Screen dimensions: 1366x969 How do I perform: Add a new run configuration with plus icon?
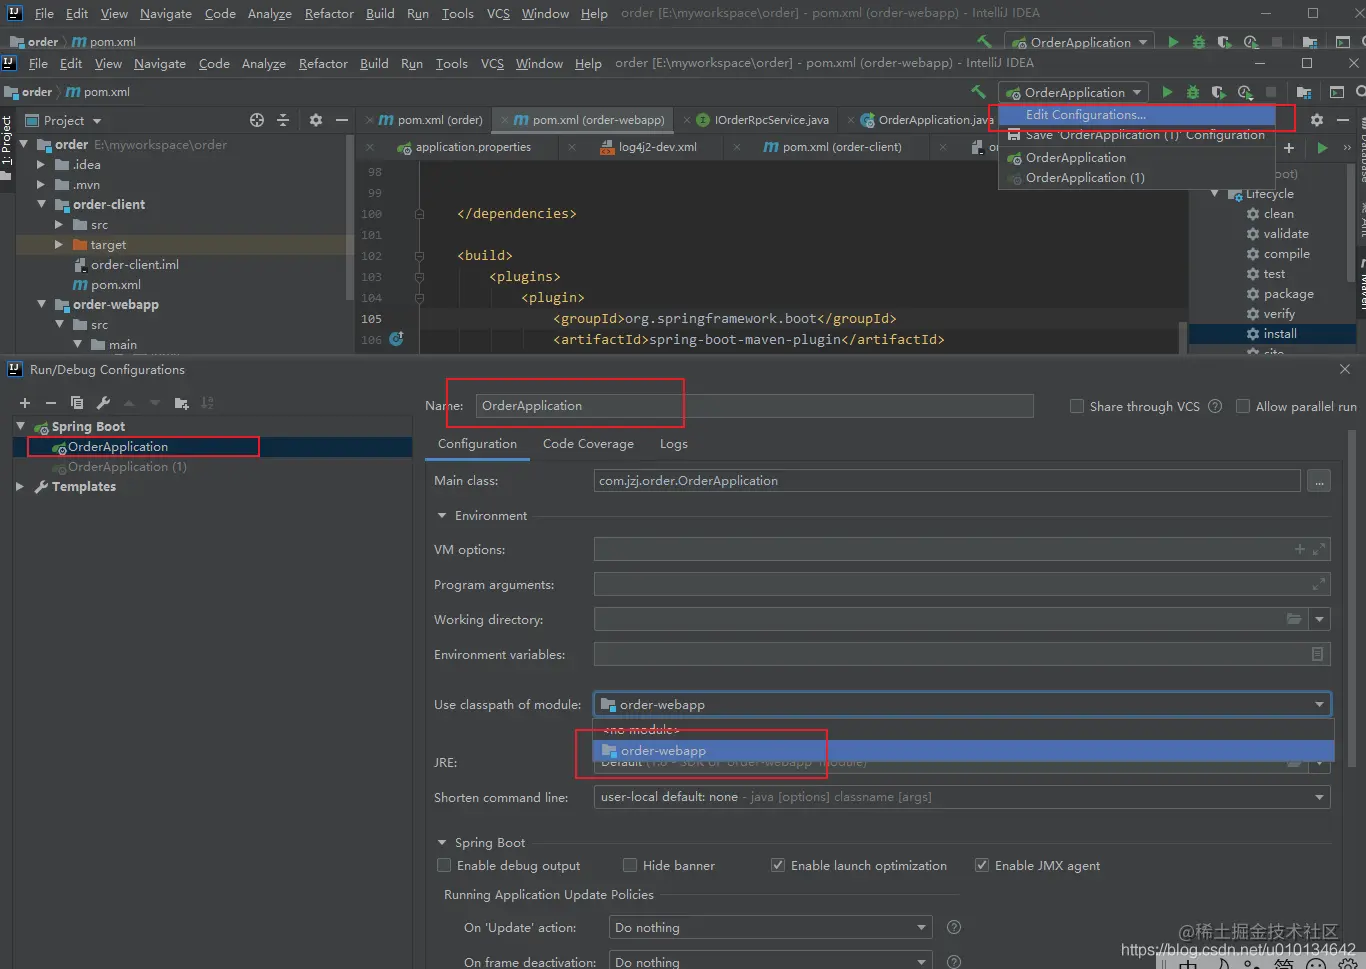coord(25,403)
